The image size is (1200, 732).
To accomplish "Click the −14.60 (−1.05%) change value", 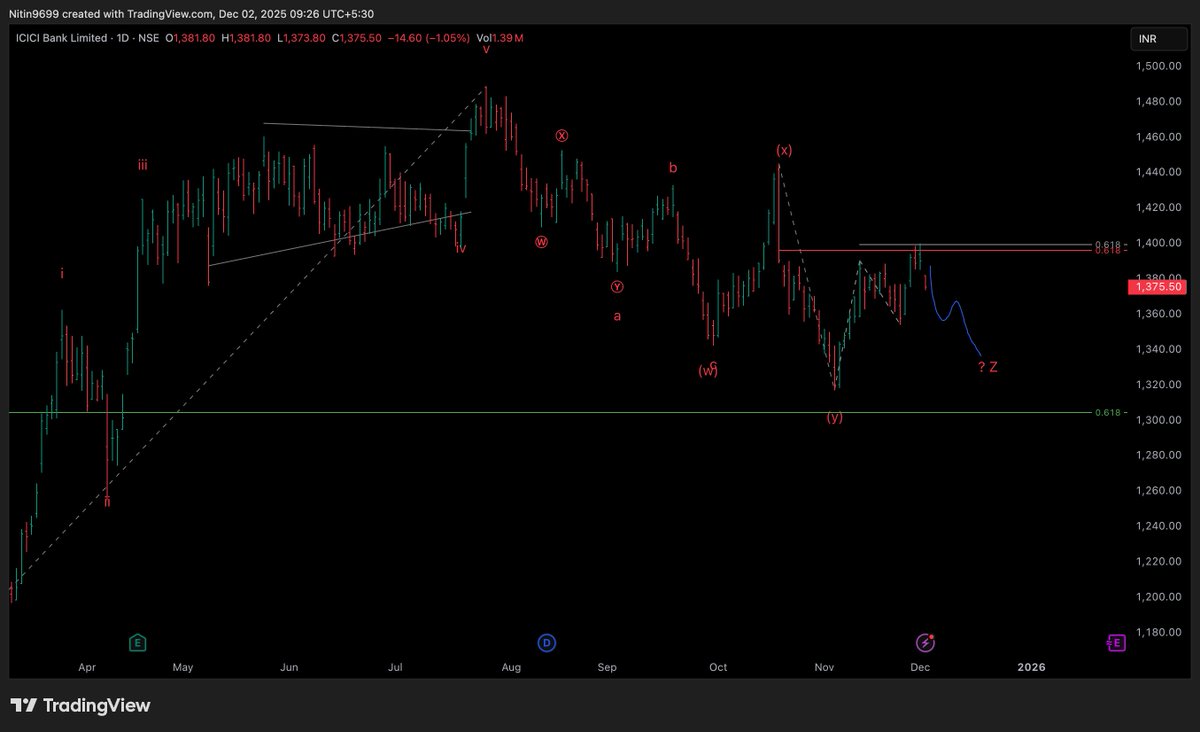I will pos(428,38).
